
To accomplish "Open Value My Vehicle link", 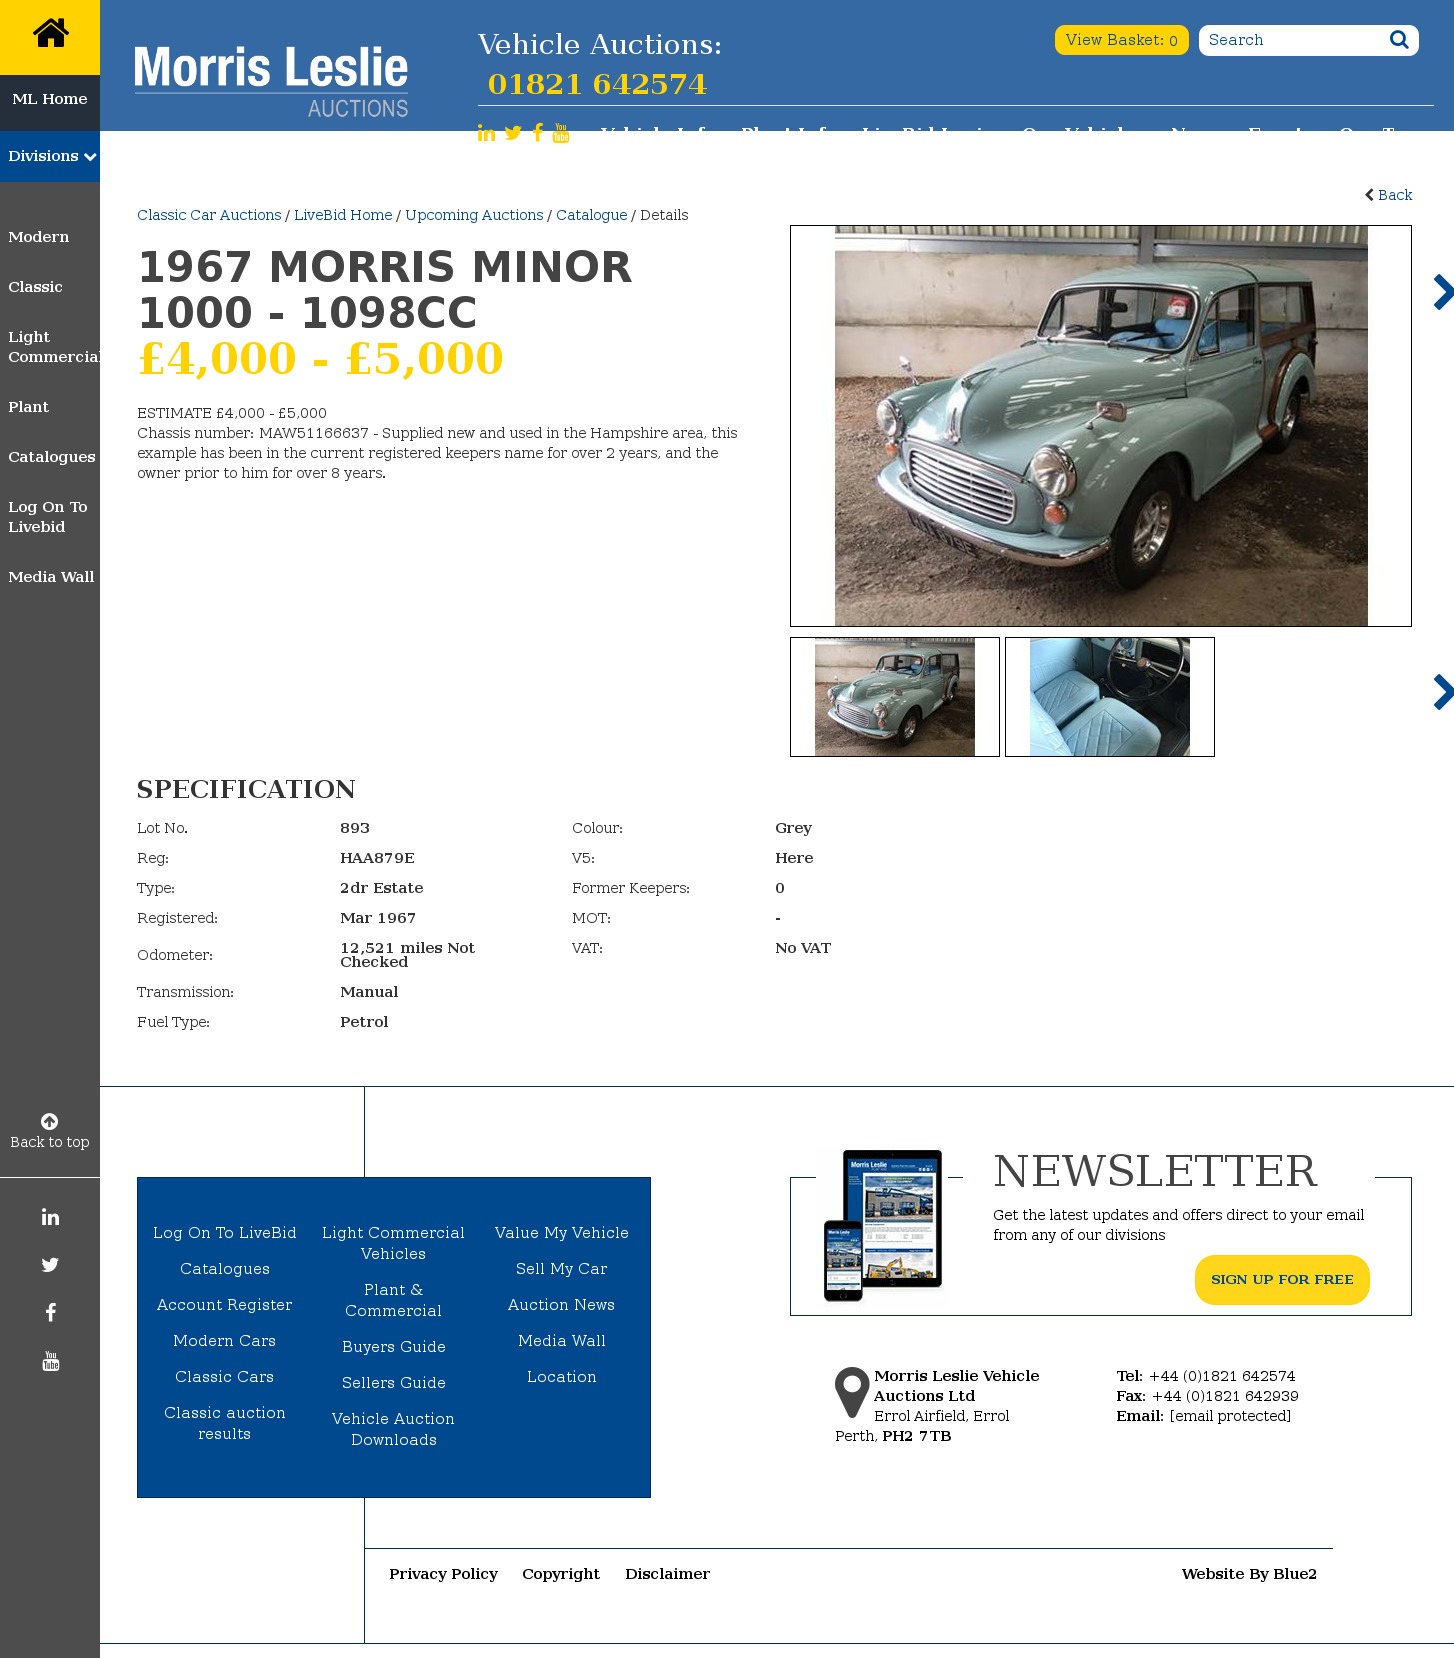I will (562, 1233).
